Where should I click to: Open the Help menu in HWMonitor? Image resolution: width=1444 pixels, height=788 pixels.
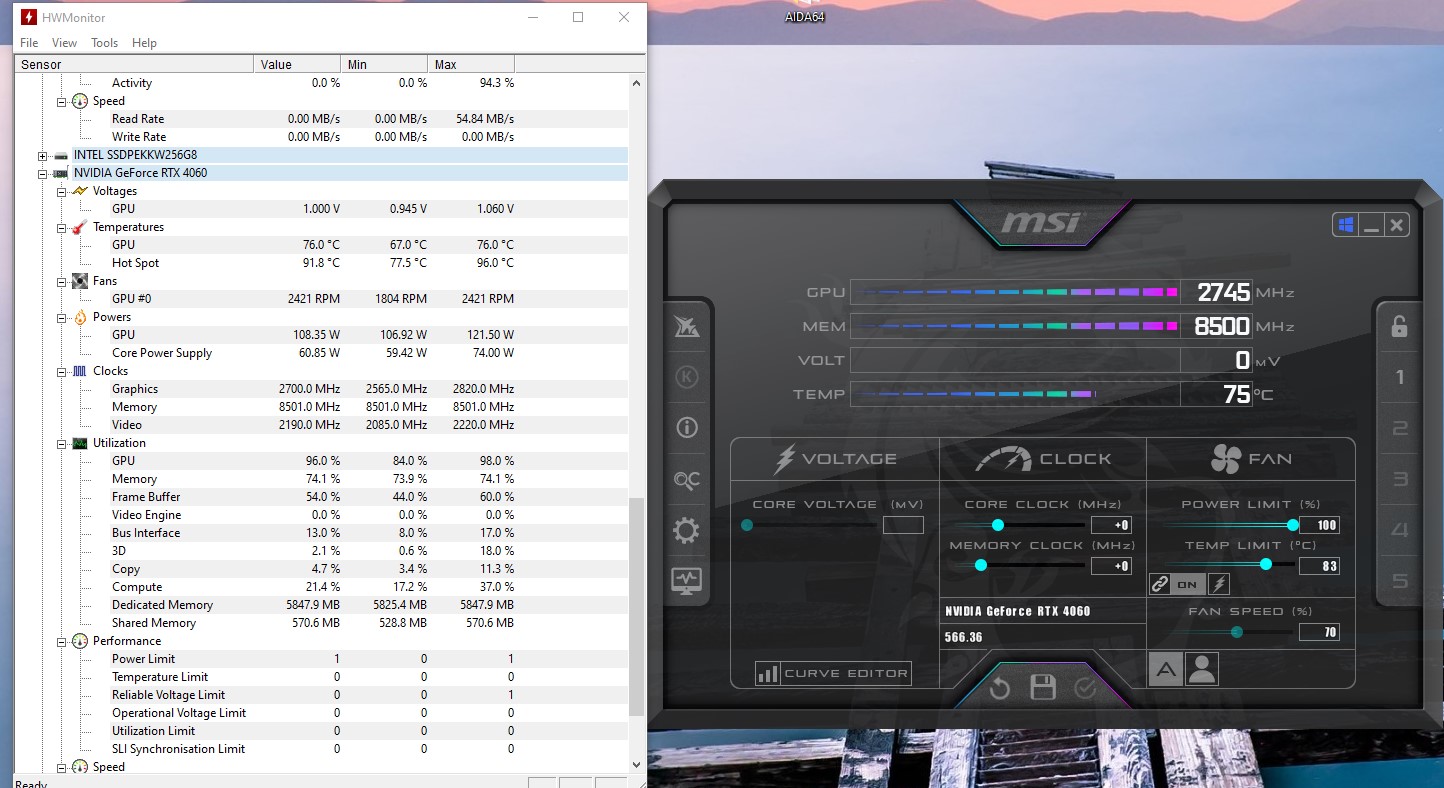[144, 43]
